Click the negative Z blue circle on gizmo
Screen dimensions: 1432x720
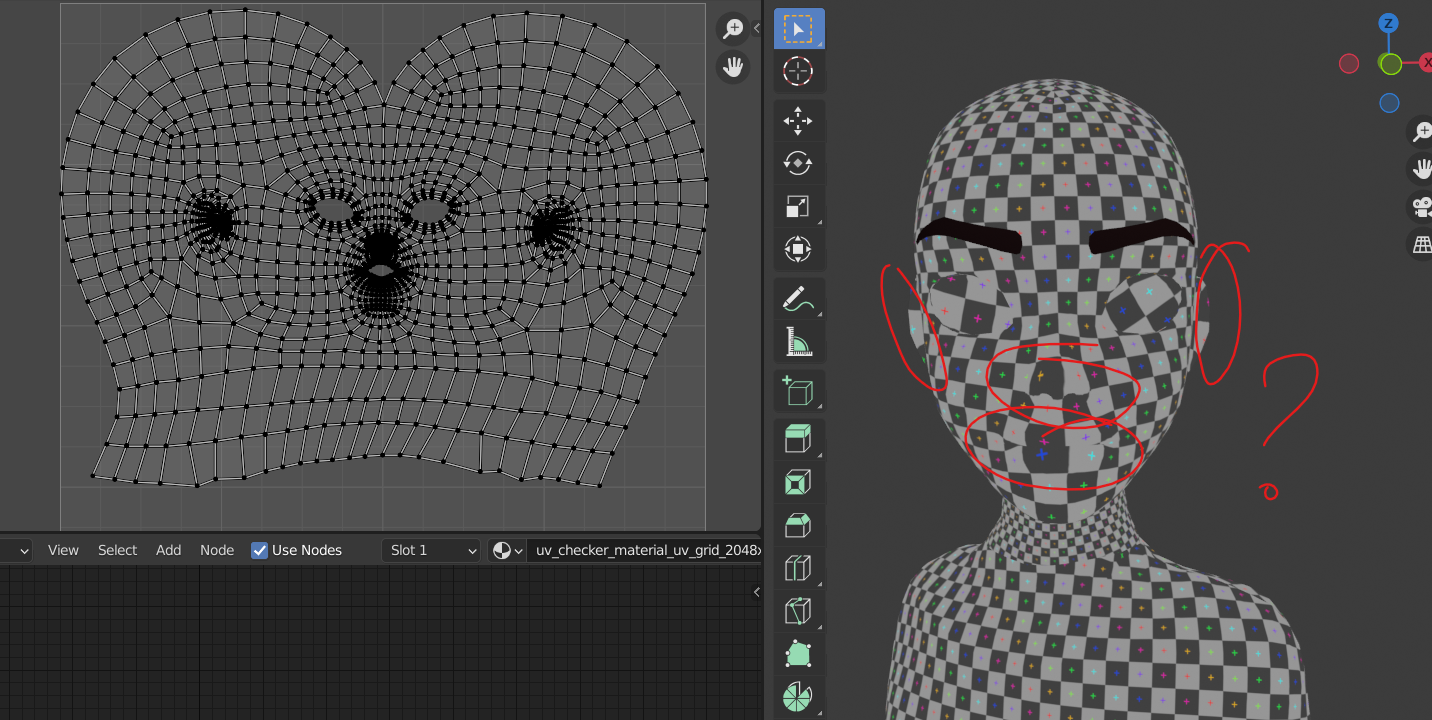(x=1389, y=103)
